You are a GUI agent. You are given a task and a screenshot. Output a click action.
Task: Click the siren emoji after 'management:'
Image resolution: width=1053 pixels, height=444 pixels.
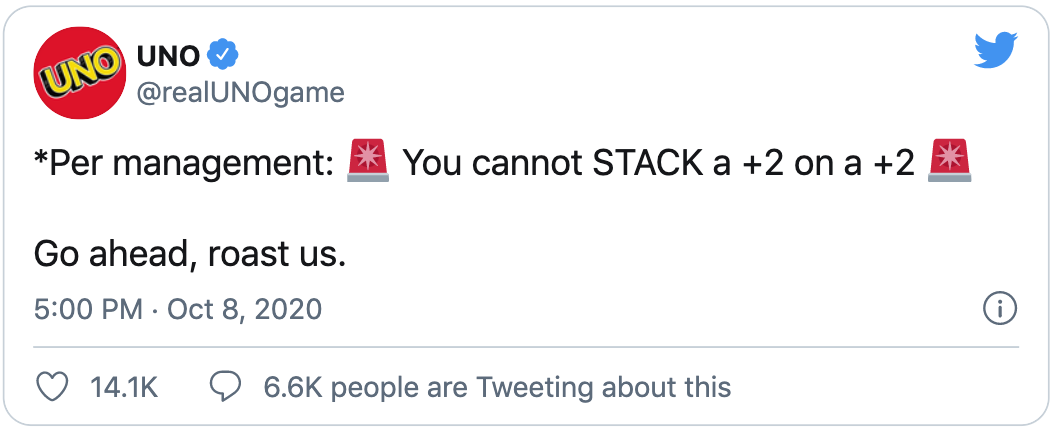point(367,161)
